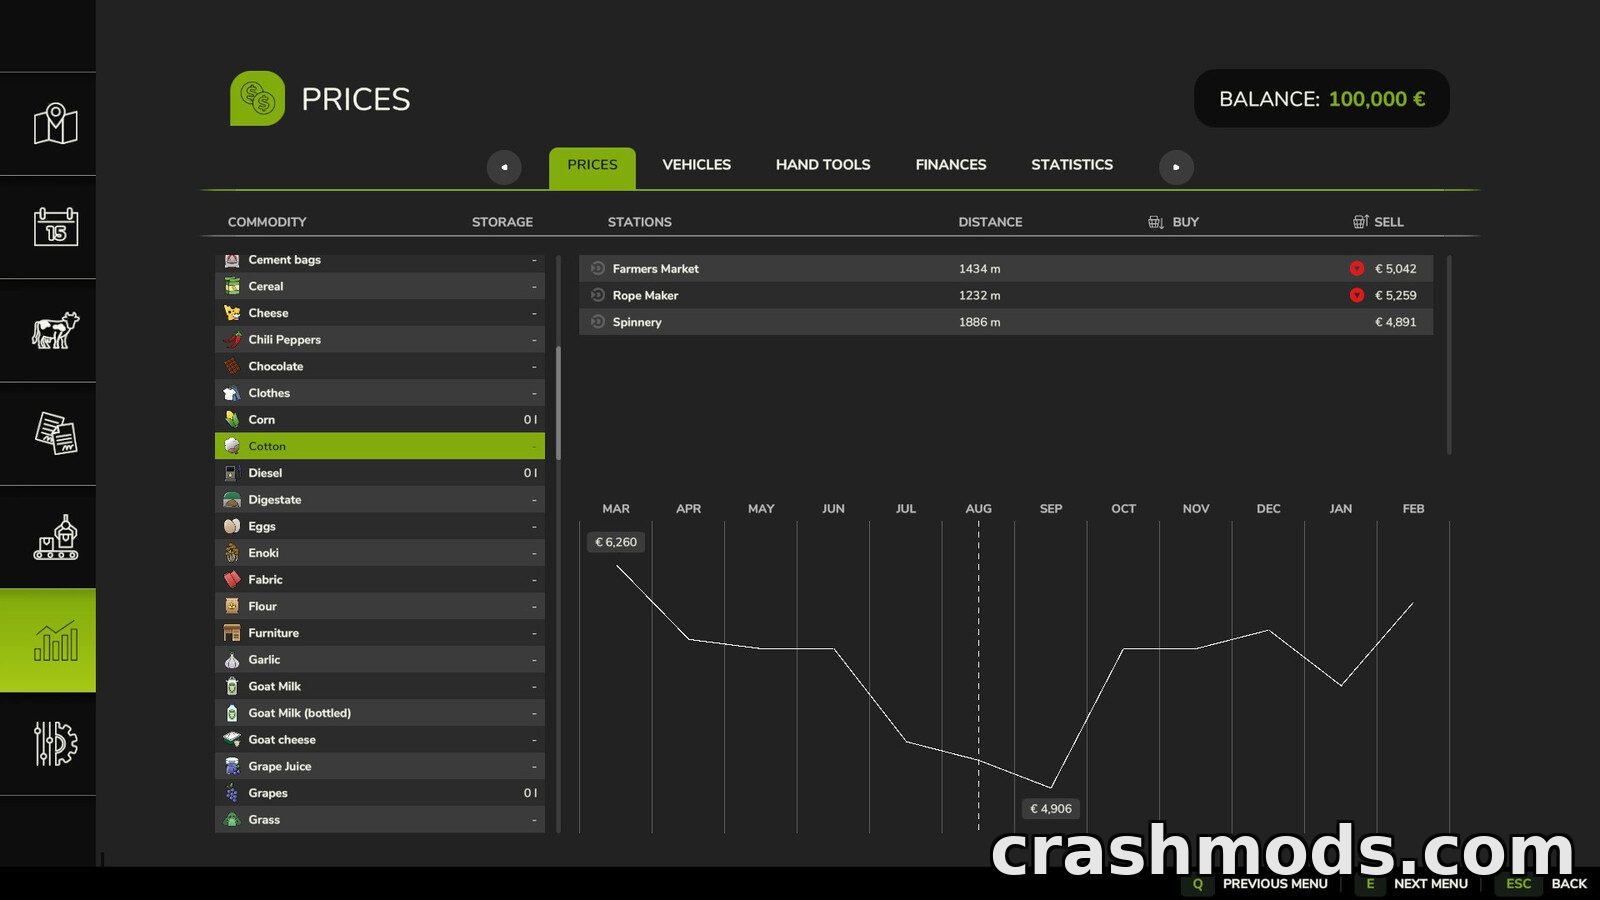The width and height of the screenshot is (1600, 900).
Task: Click the Rope Maker hotspot marker icon
Action: (598, 295)
